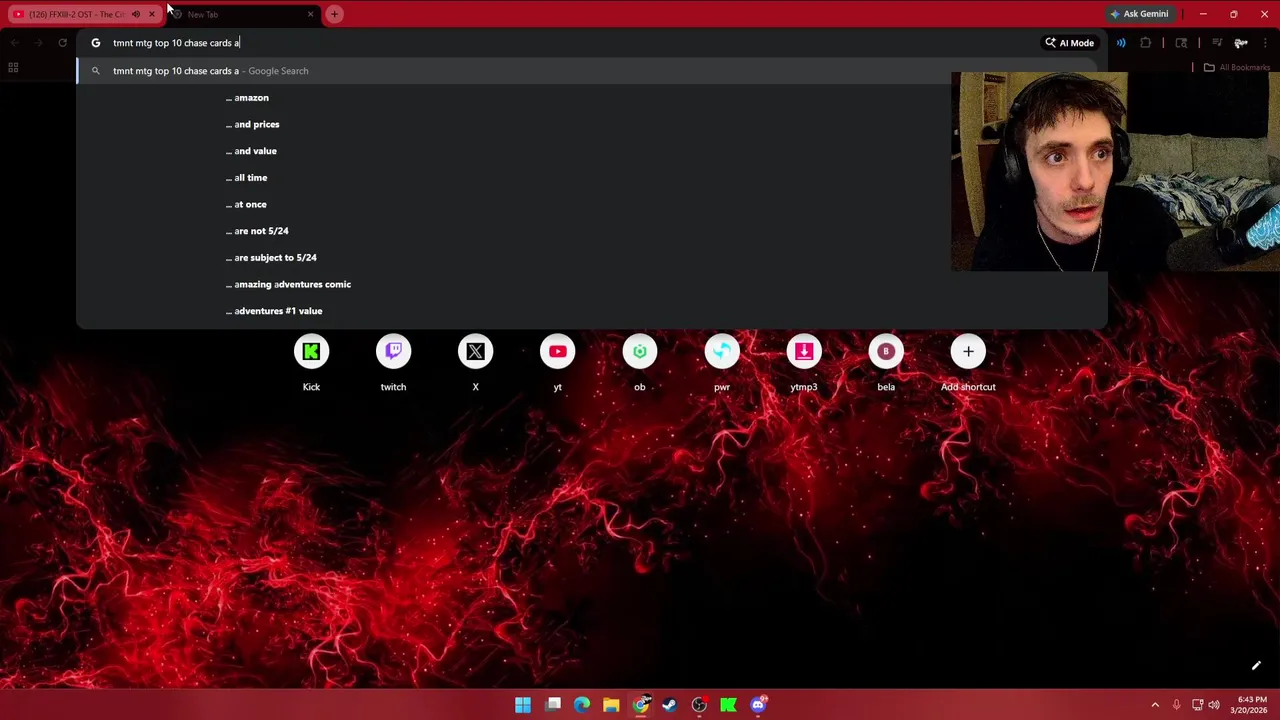Launch Microsoft Edge from the taskbar
Image resolution: width=1280 pixels, height=720 pixels.
[x=582, y=705]
